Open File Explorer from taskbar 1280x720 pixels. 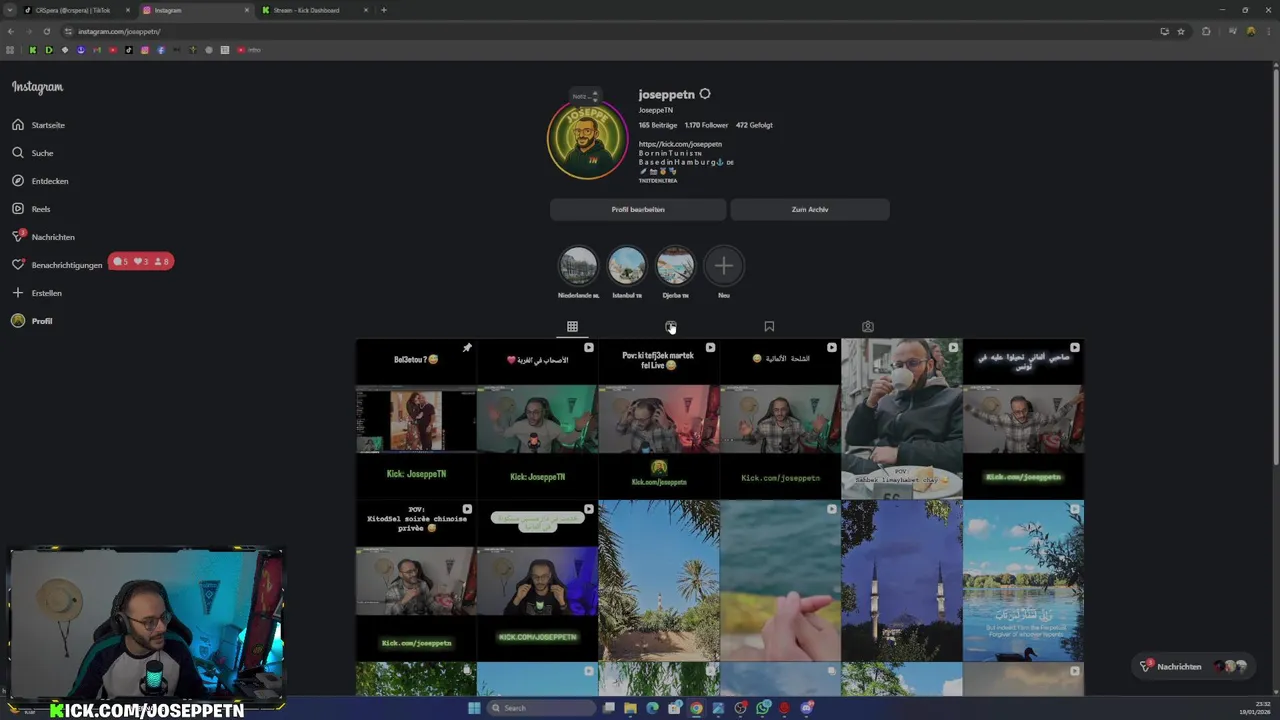point(631,708)
